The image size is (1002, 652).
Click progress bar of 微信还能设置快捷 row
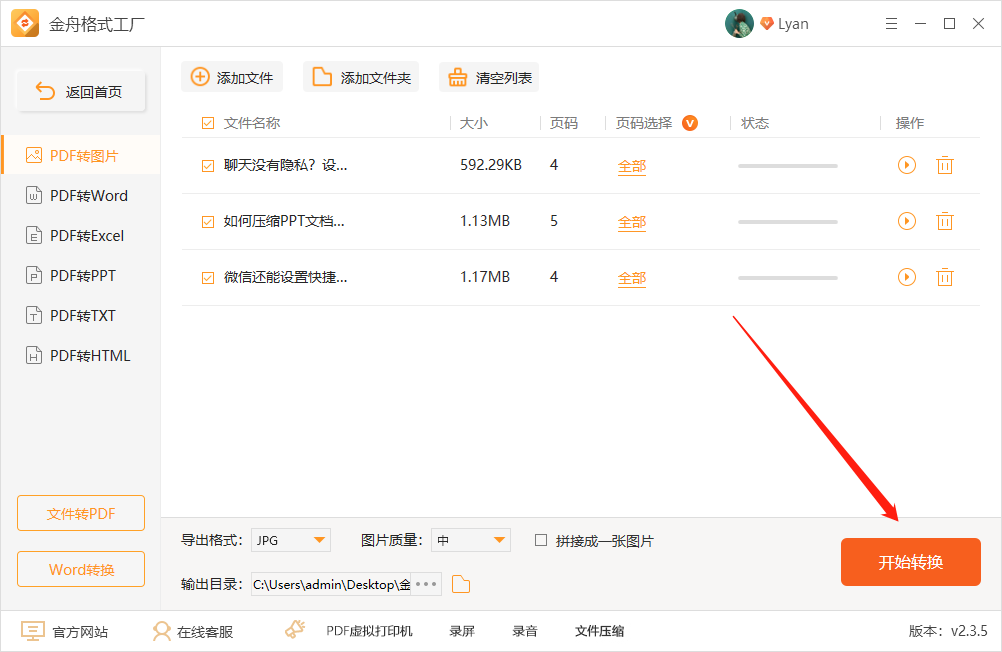pyautogui.click(x=787, y=278)
